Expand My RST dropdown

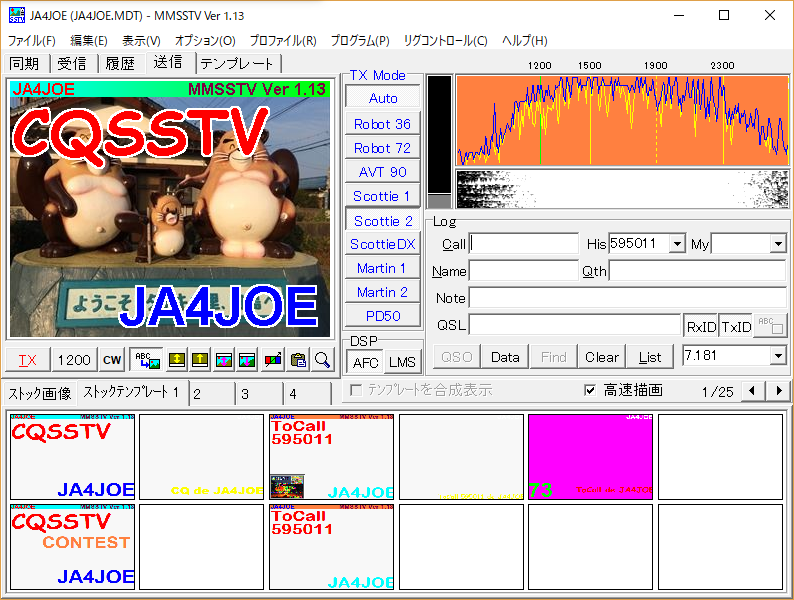tap(778, 244)
